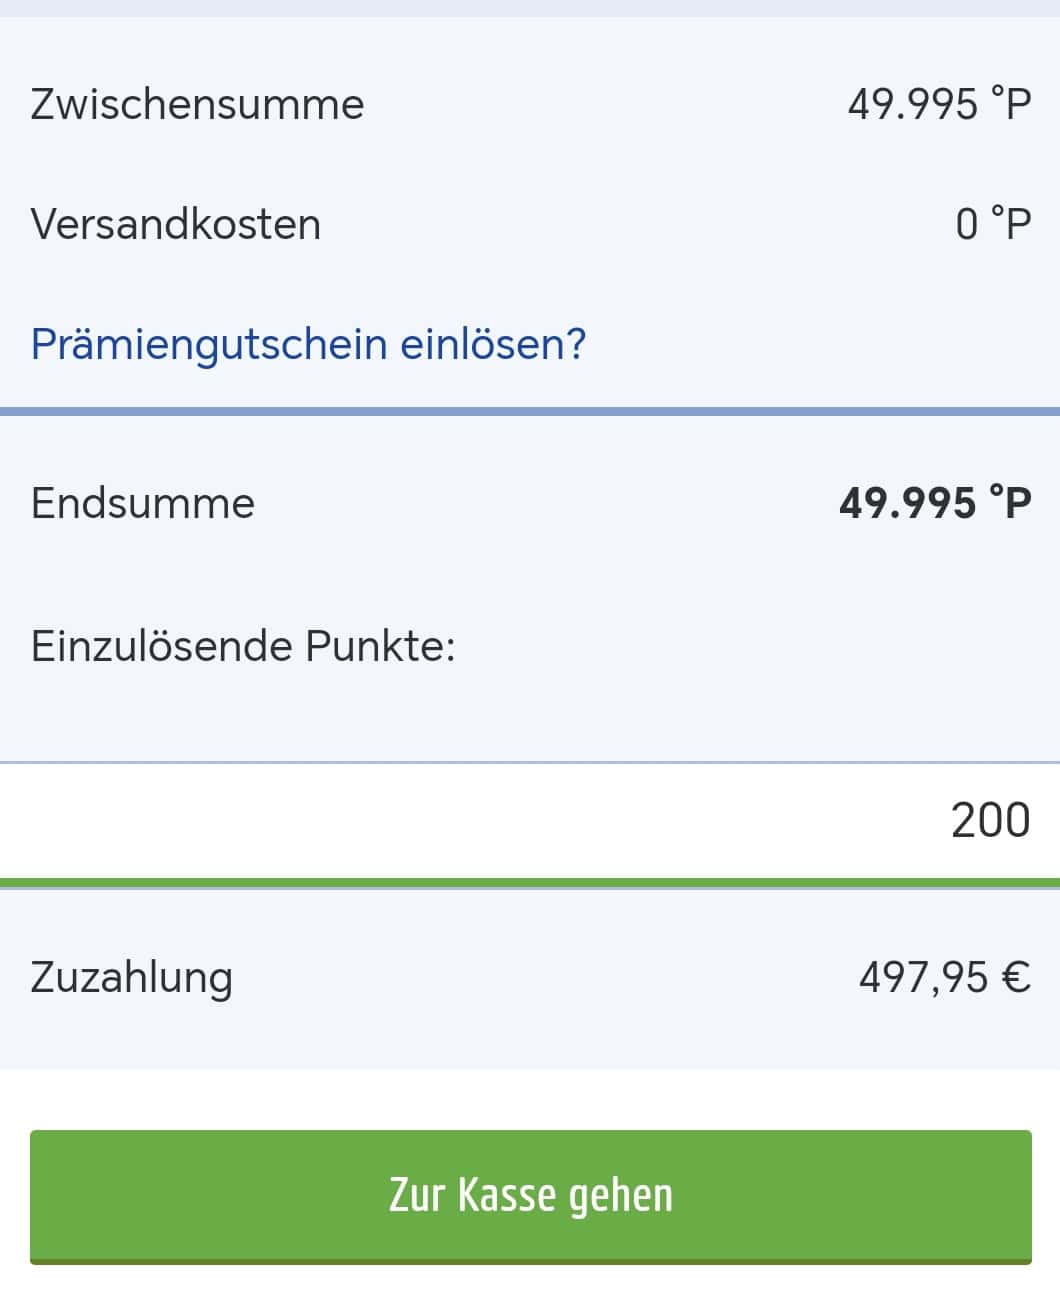The height and width of the screenshot is (1295, 1060).
Task: Click the °P symbol beside Zwischensumme amount
Action: pos(1010,104)
